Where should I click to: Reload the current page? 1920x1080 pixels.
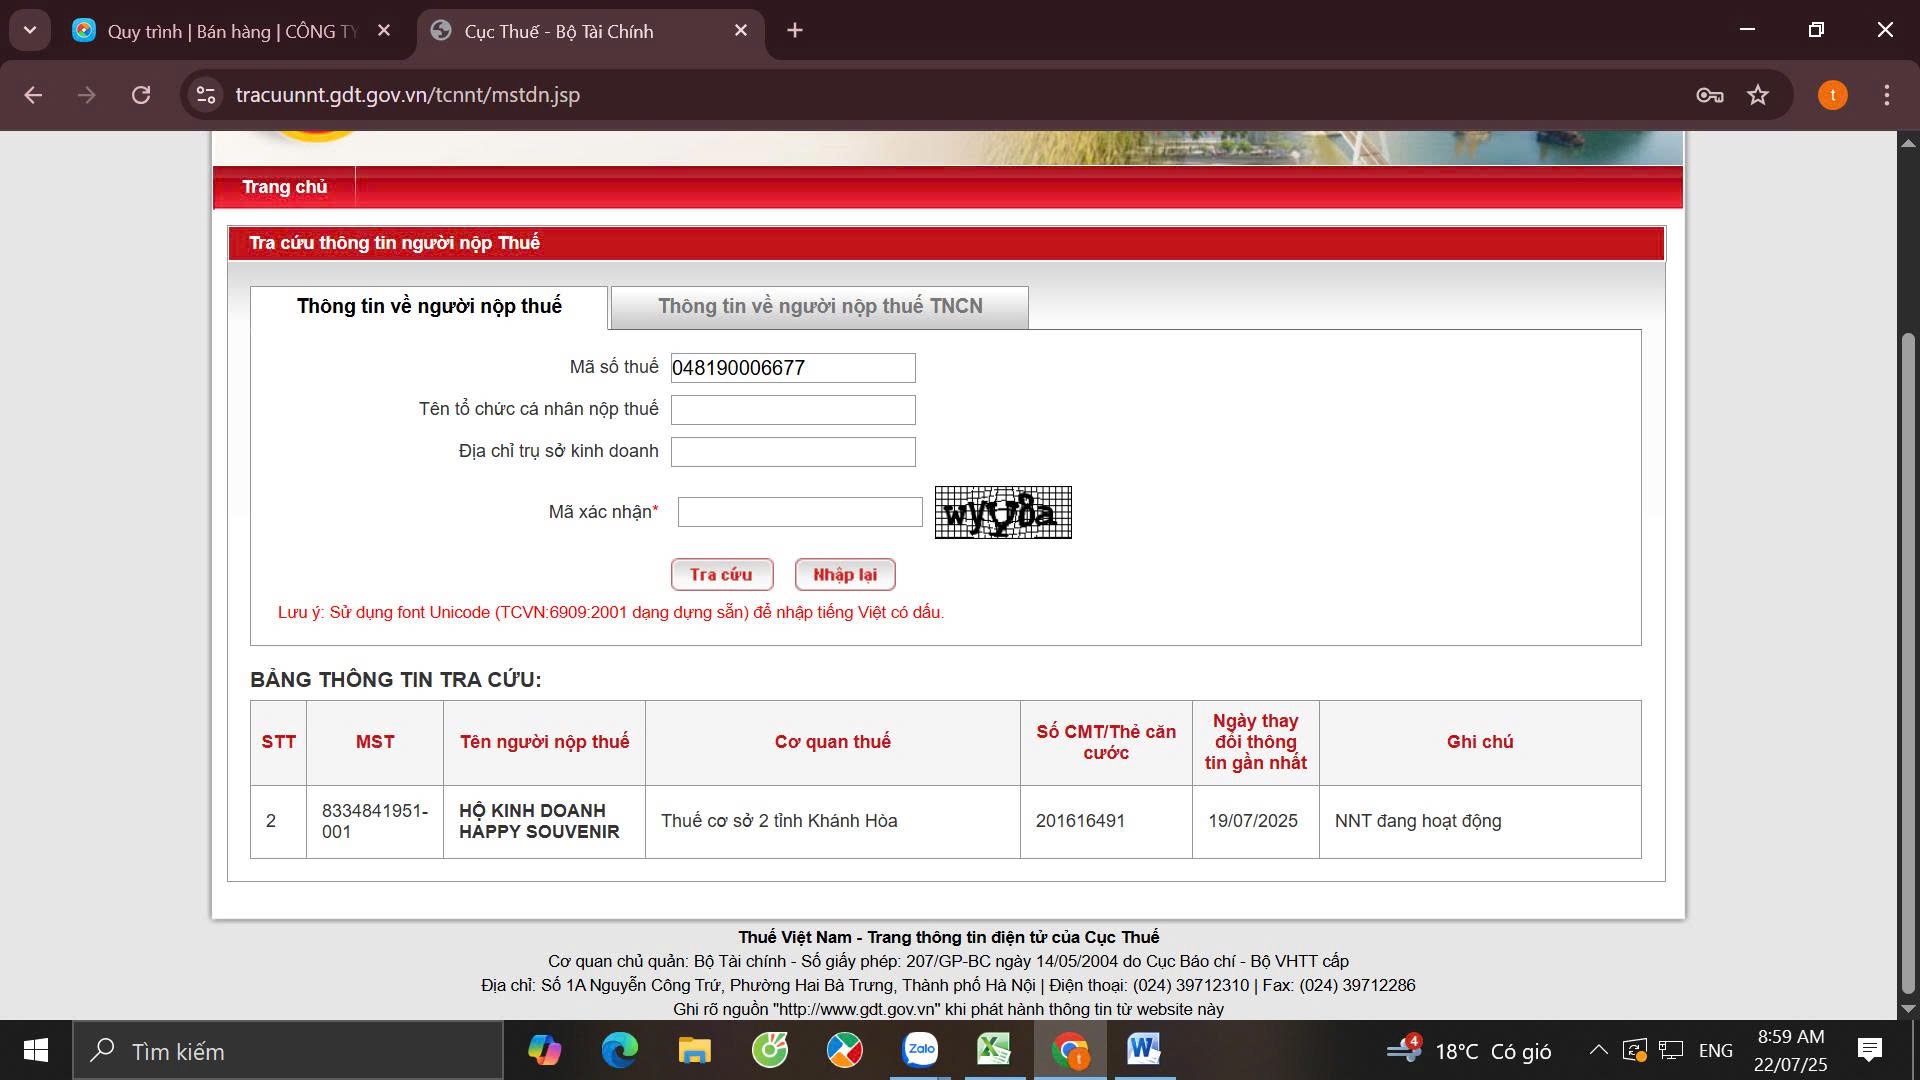[141, 95]
